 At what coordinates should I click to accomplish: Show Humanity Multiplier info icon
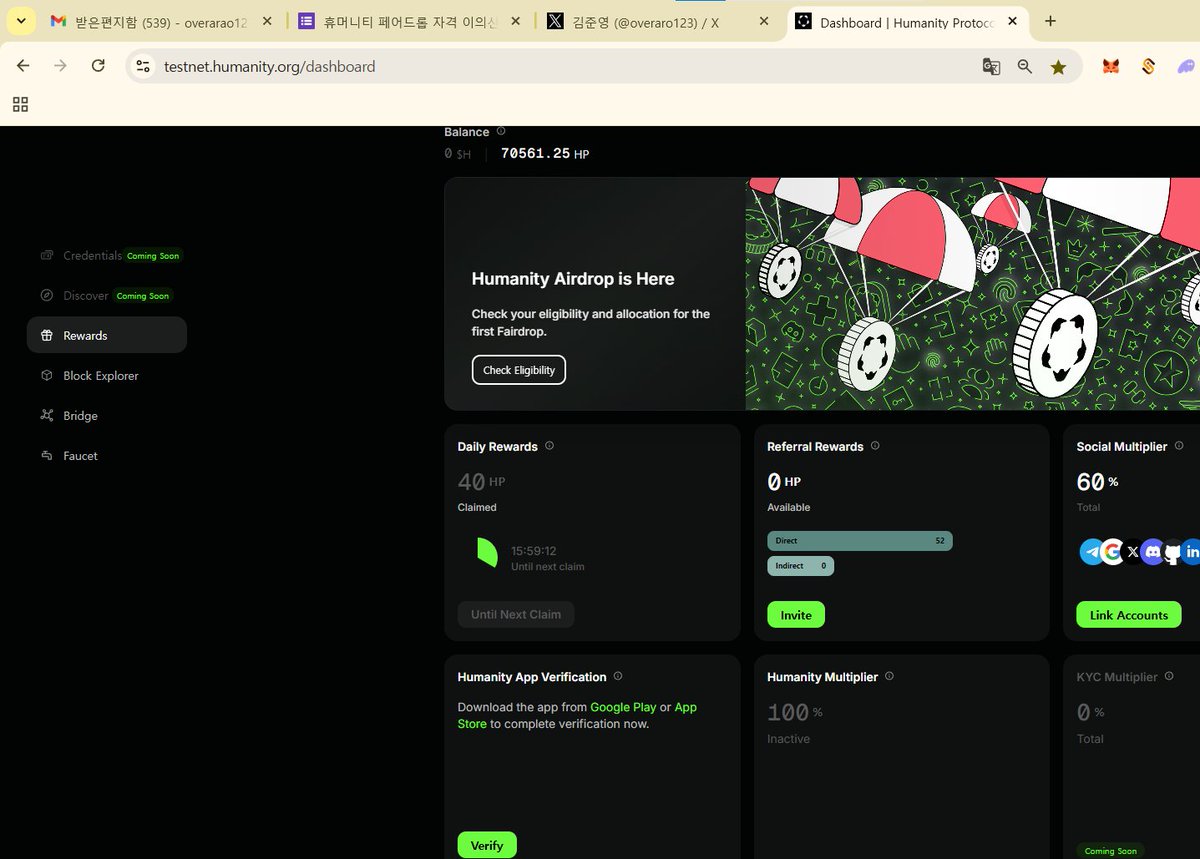point(889,676)
